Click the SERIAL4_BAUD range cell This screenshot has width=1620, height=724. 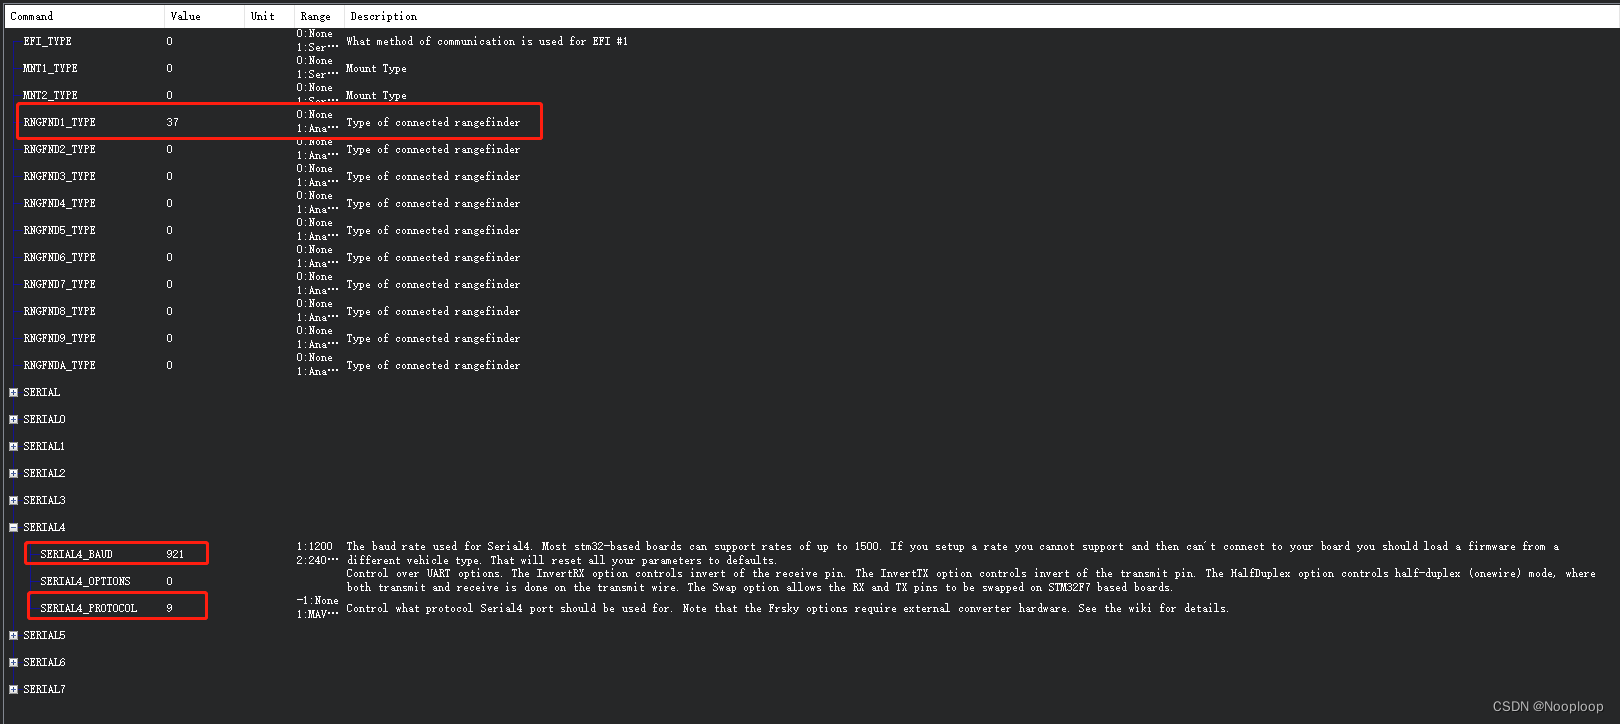coord(318,553)
